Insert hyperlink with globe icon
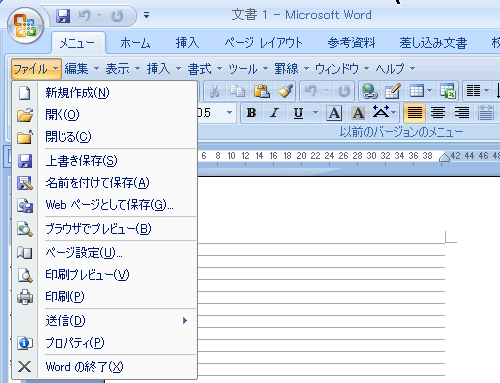500x383 pixels. tap(370, 91)
